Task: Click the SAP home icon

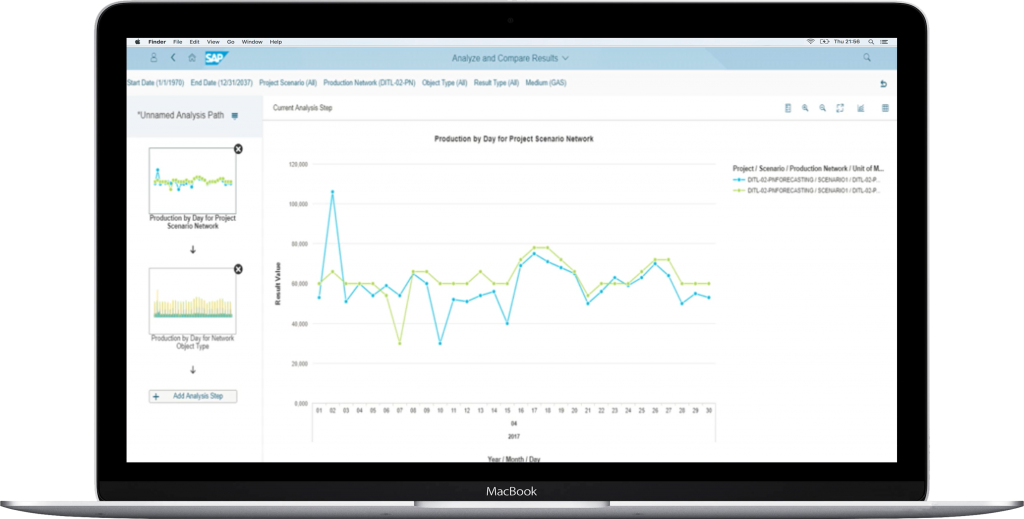Action: click(x=191, y=58)
